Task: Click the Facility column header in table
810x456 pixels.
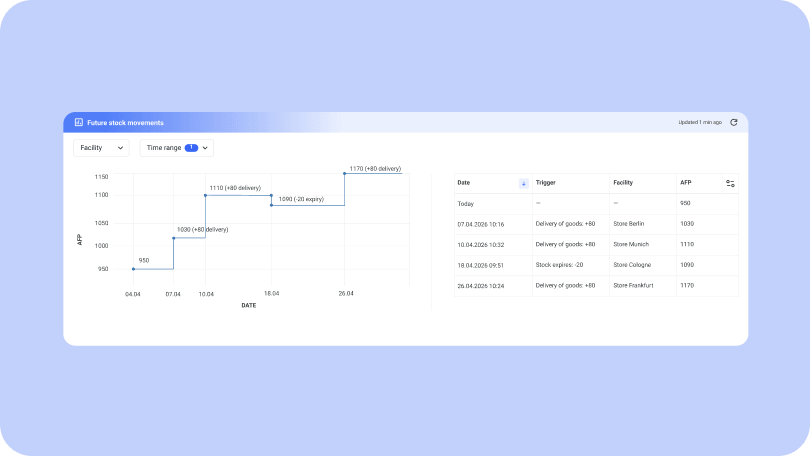Action: tap(623, 183)
